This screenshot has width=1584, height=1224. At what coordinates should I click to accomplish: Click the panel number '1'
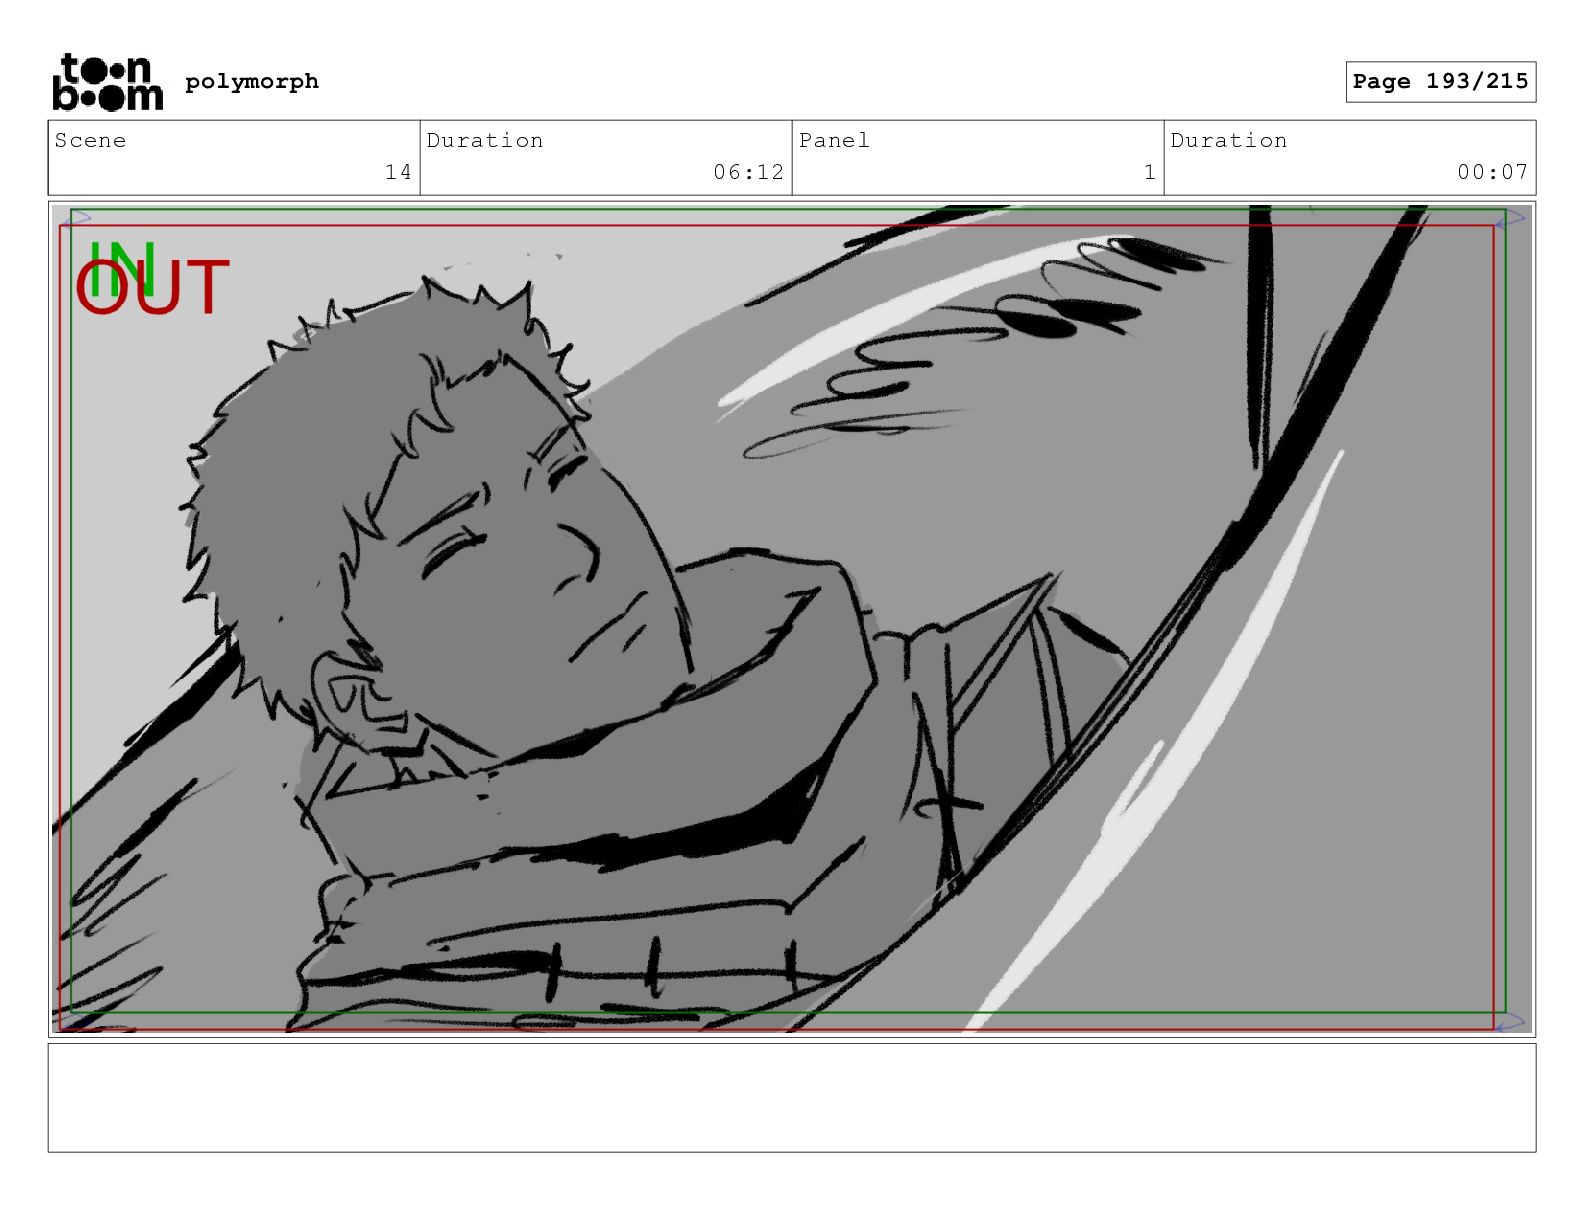[x=1150, y=172]
